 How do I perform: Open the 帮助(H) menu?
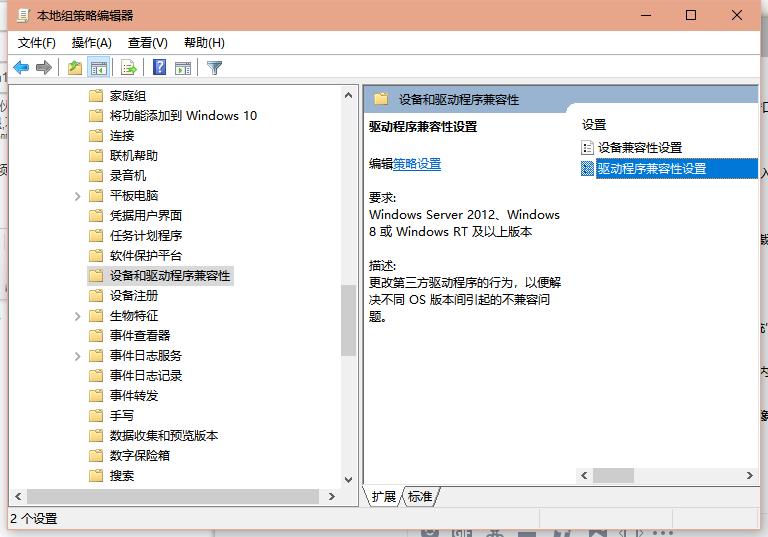pos(204,43)
